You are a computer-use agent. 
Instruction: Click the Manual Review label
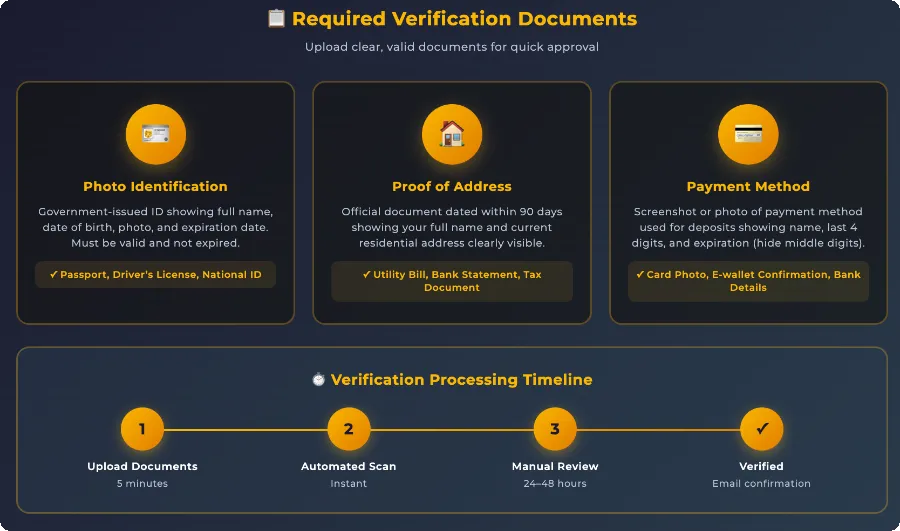click(x=555, y=466)
